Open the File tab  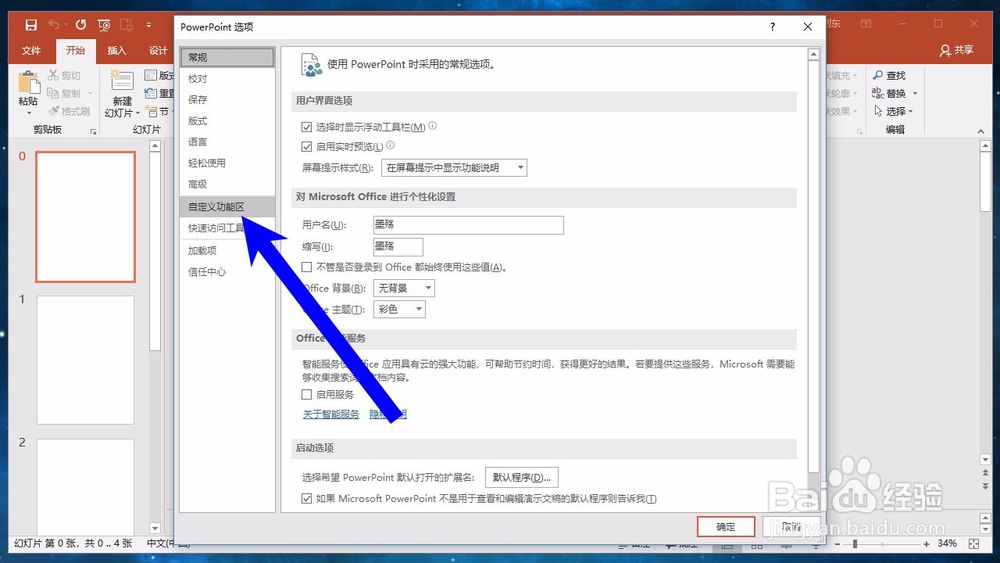31,50
